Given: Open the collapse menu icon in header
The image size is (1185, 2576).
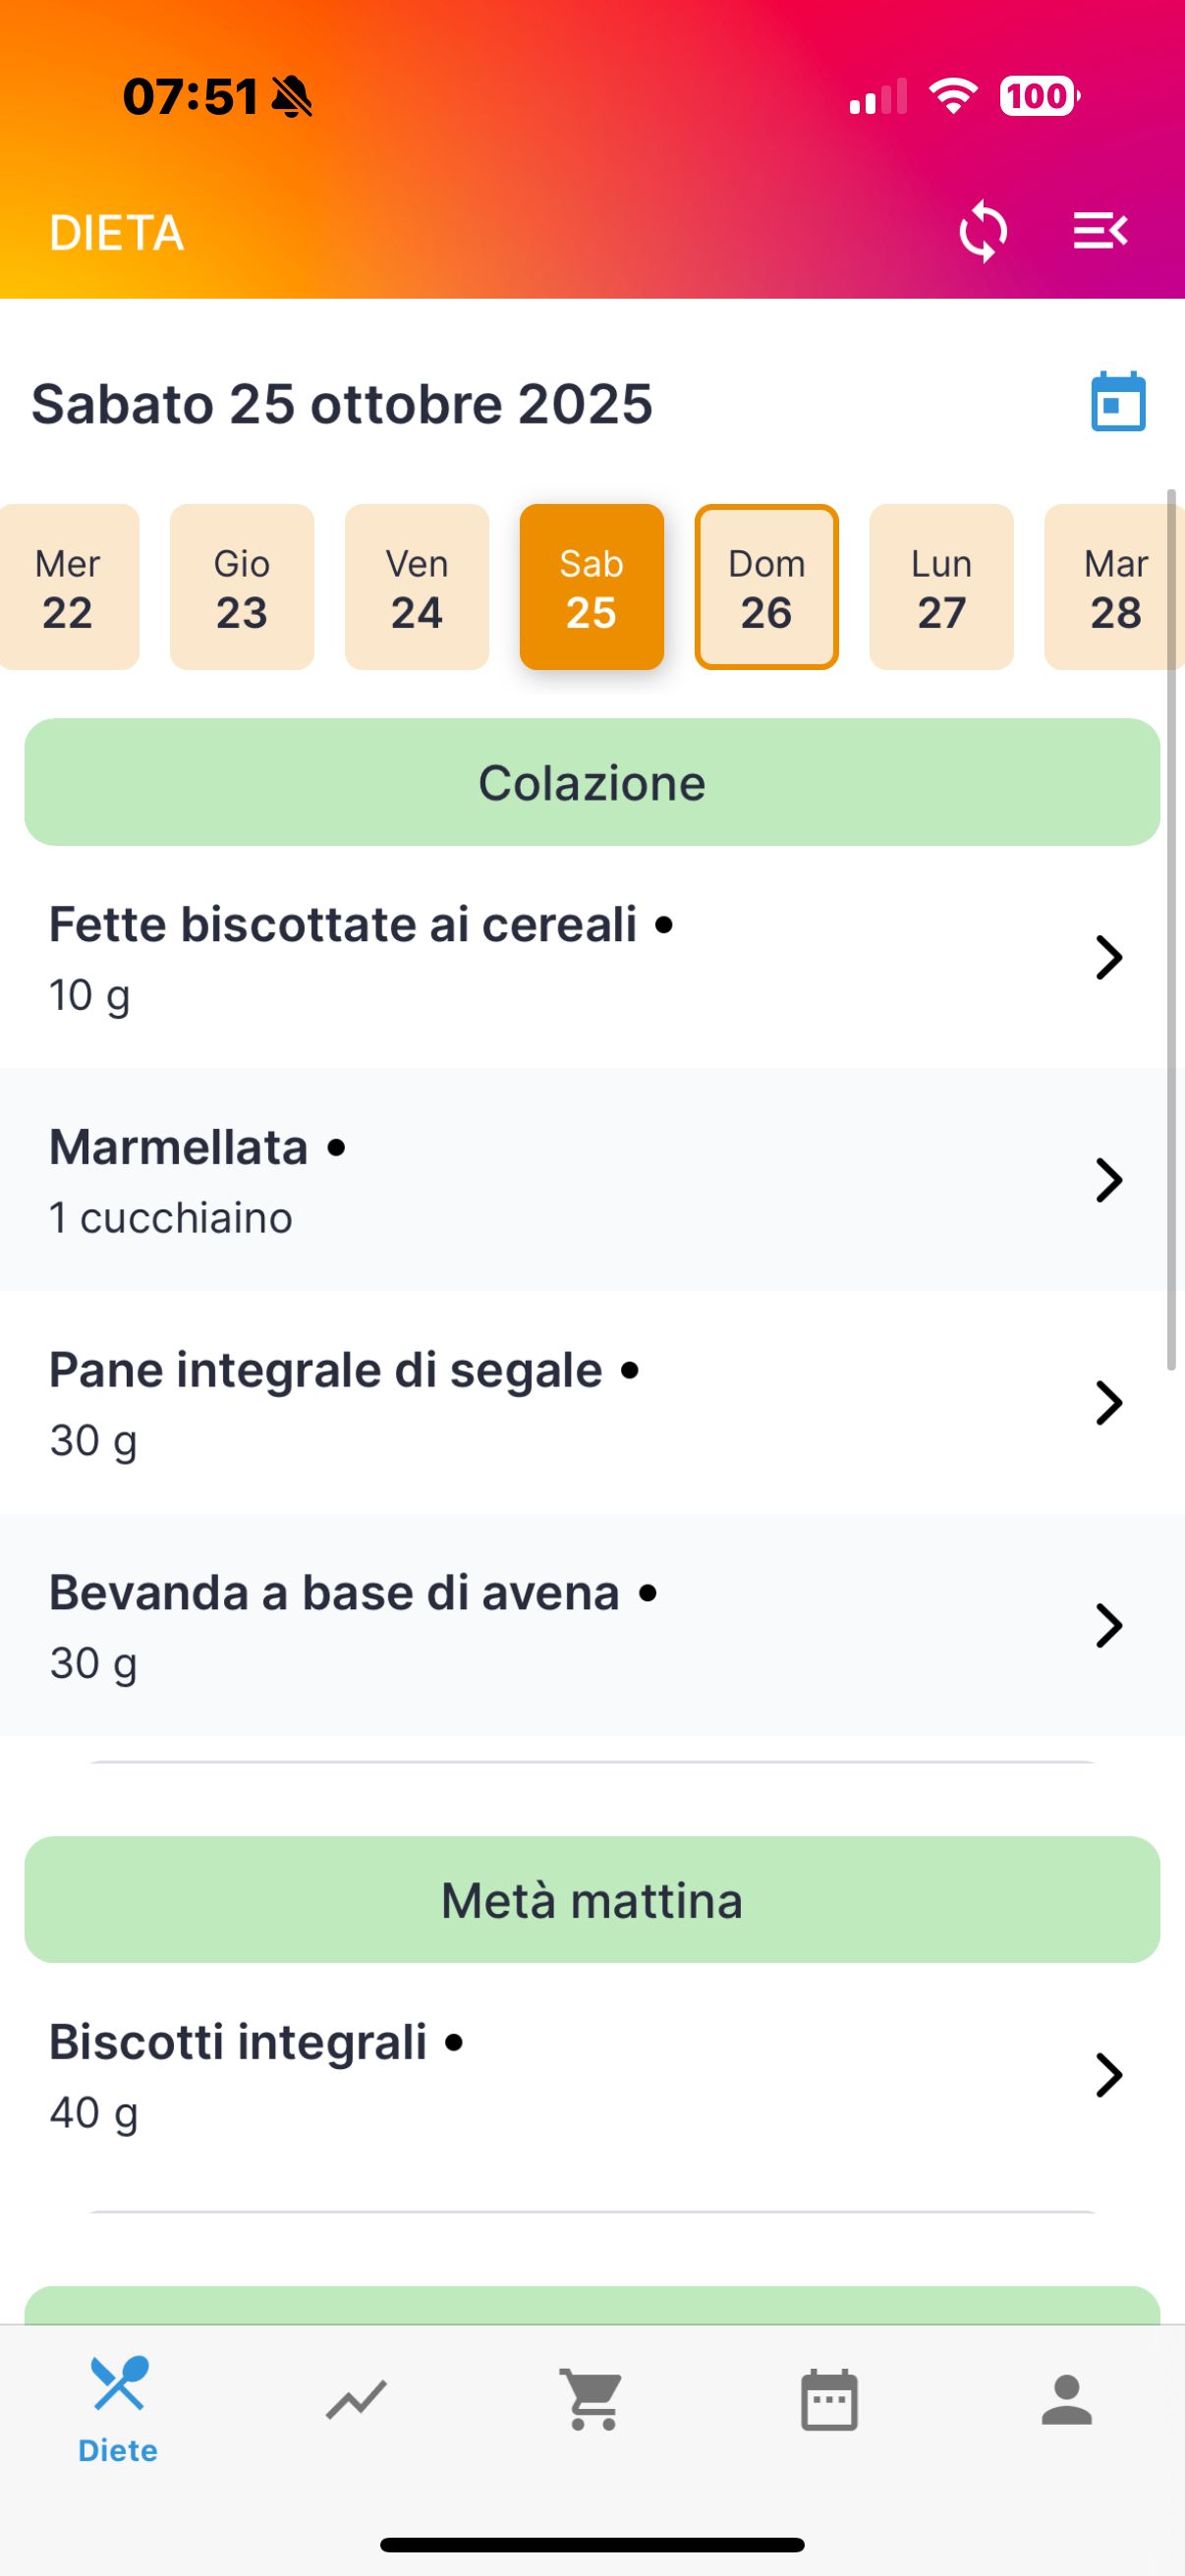Looking at the screenshot, I should (x=1100, y=232).
